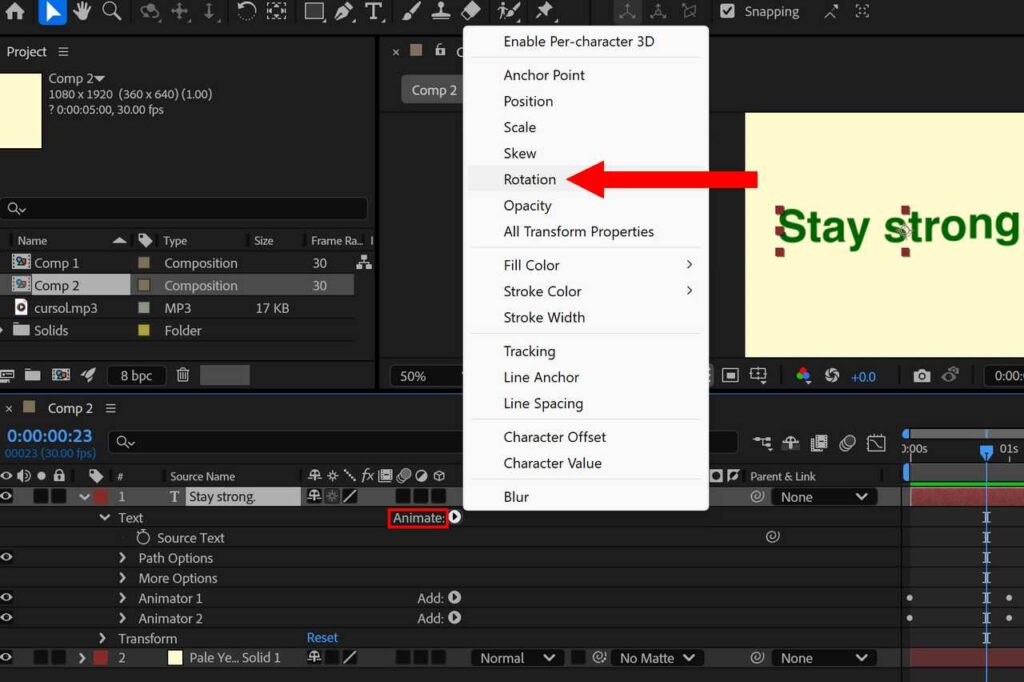Click the Delete trash icon in Project panel
Viewport: 1024px width, 682px height.
(183, 375)
